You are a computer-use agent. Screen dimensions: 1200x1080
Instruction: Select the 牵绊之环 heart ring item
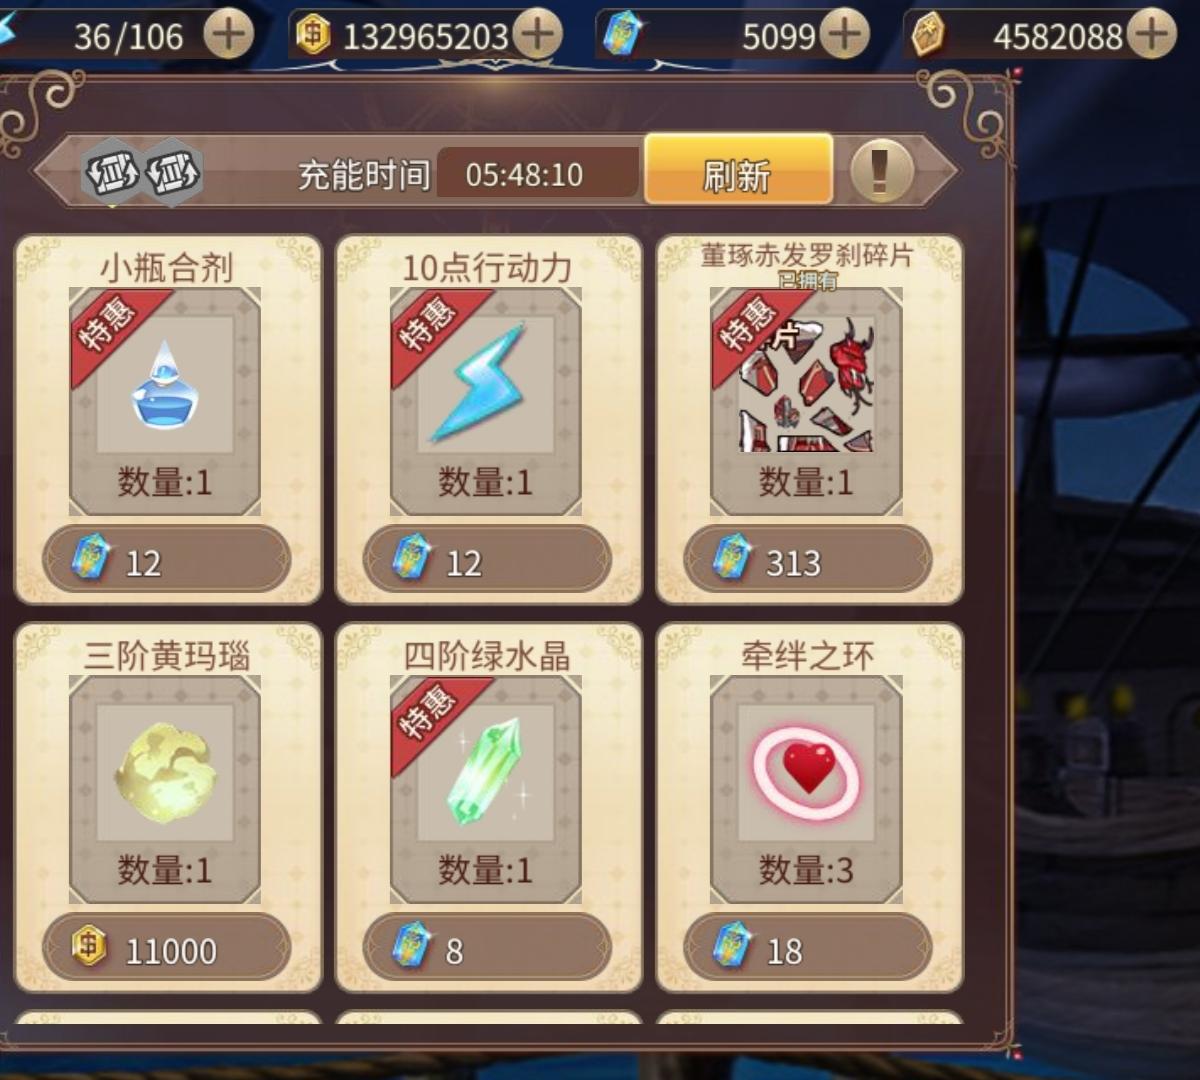pyautogui.click(x=806, y=789)
